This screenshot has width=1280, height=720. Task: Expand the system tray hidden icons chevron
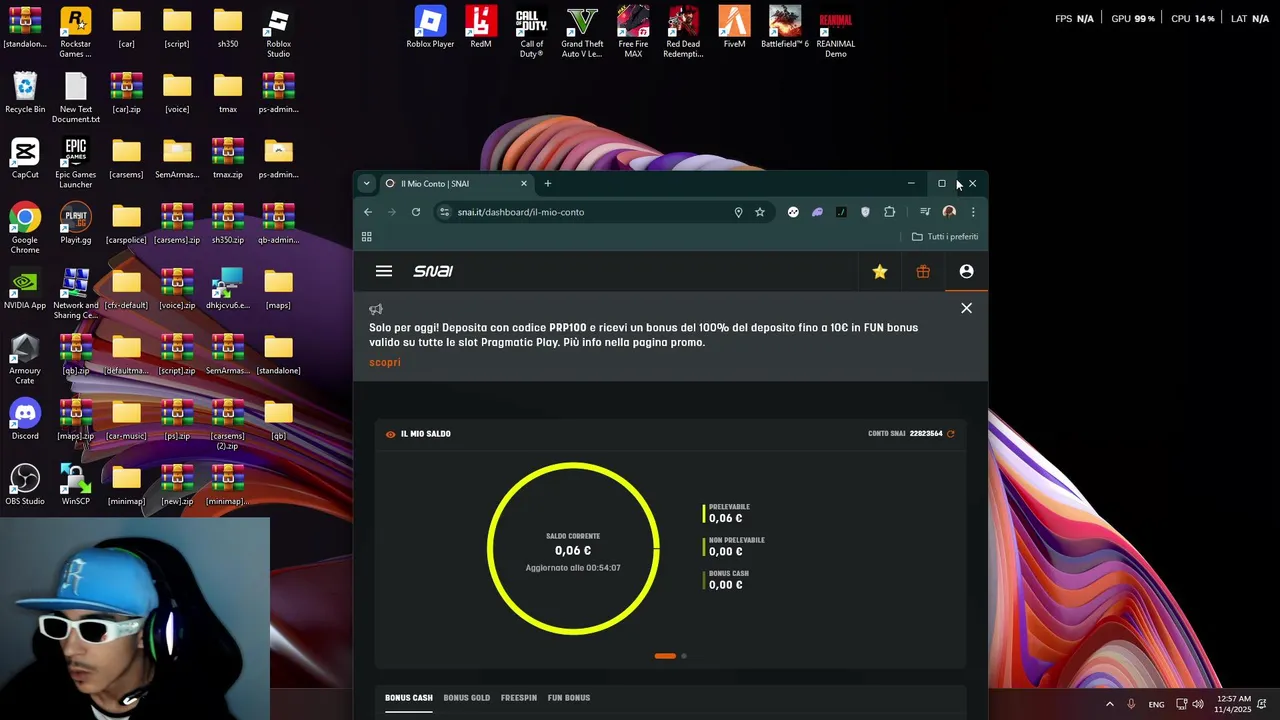[x=1109, y=704]
